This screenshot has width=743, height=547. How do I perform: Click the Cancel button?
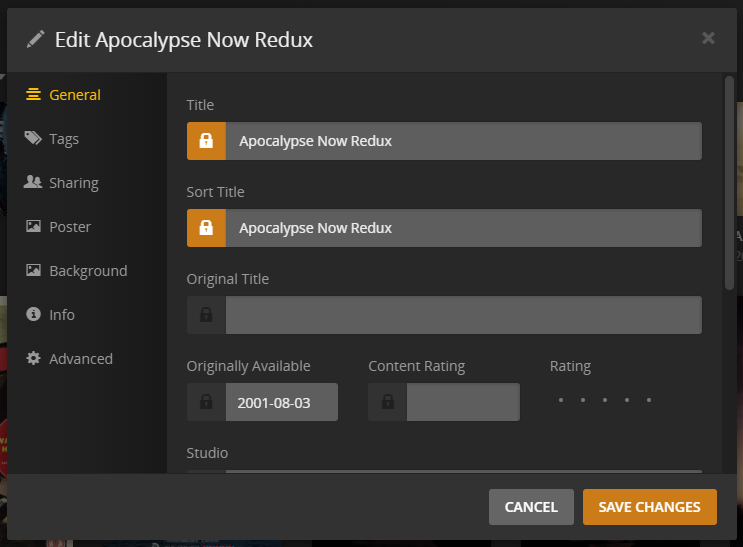click(x=531, y=507)
